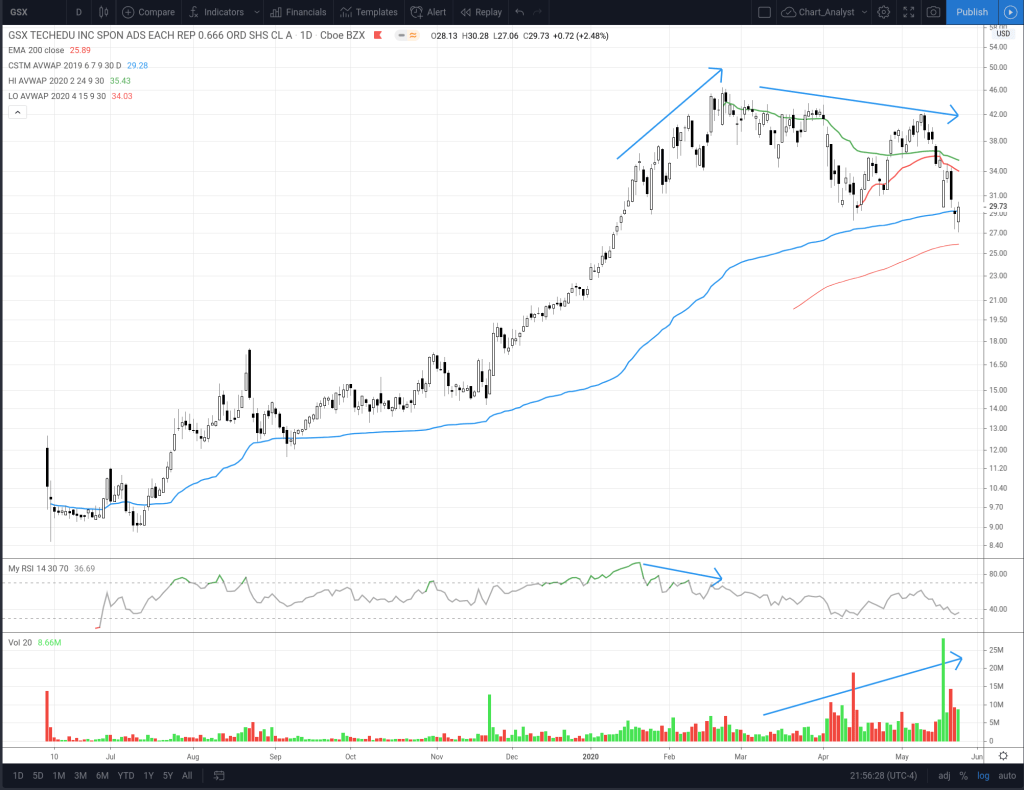This screenshot has height=790, width=1024.
Task: Click the select layout square icon
Action: click(x=764, y=12)
